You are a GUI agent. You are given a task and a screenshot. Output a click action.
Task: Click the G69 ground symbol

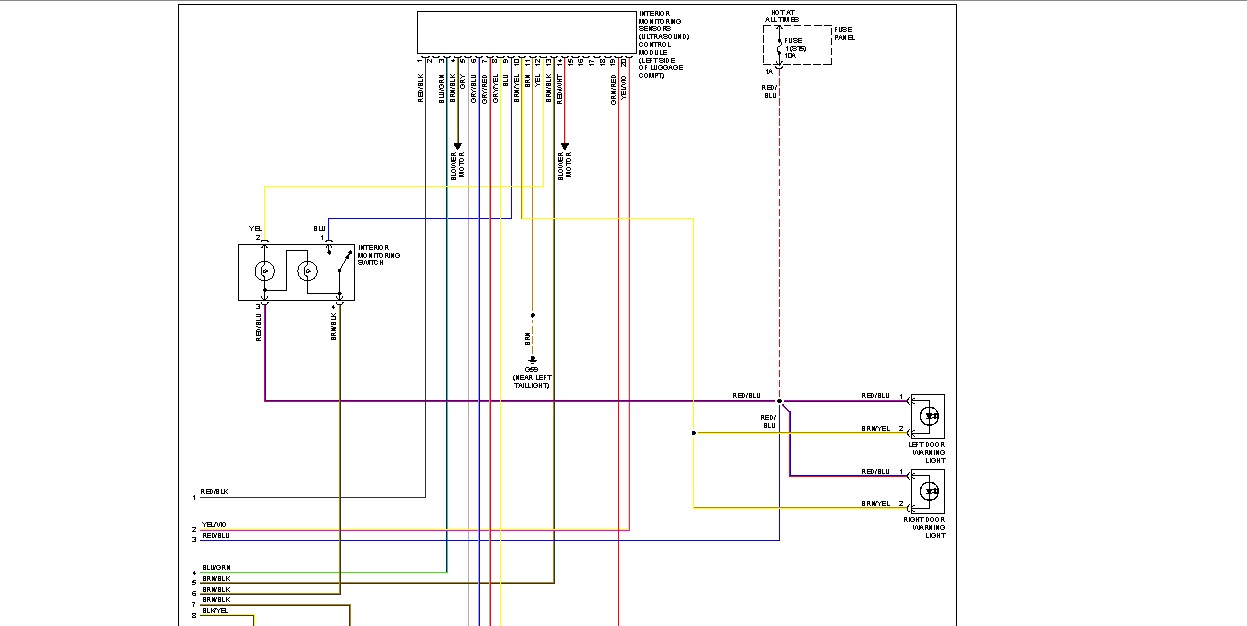532,360
